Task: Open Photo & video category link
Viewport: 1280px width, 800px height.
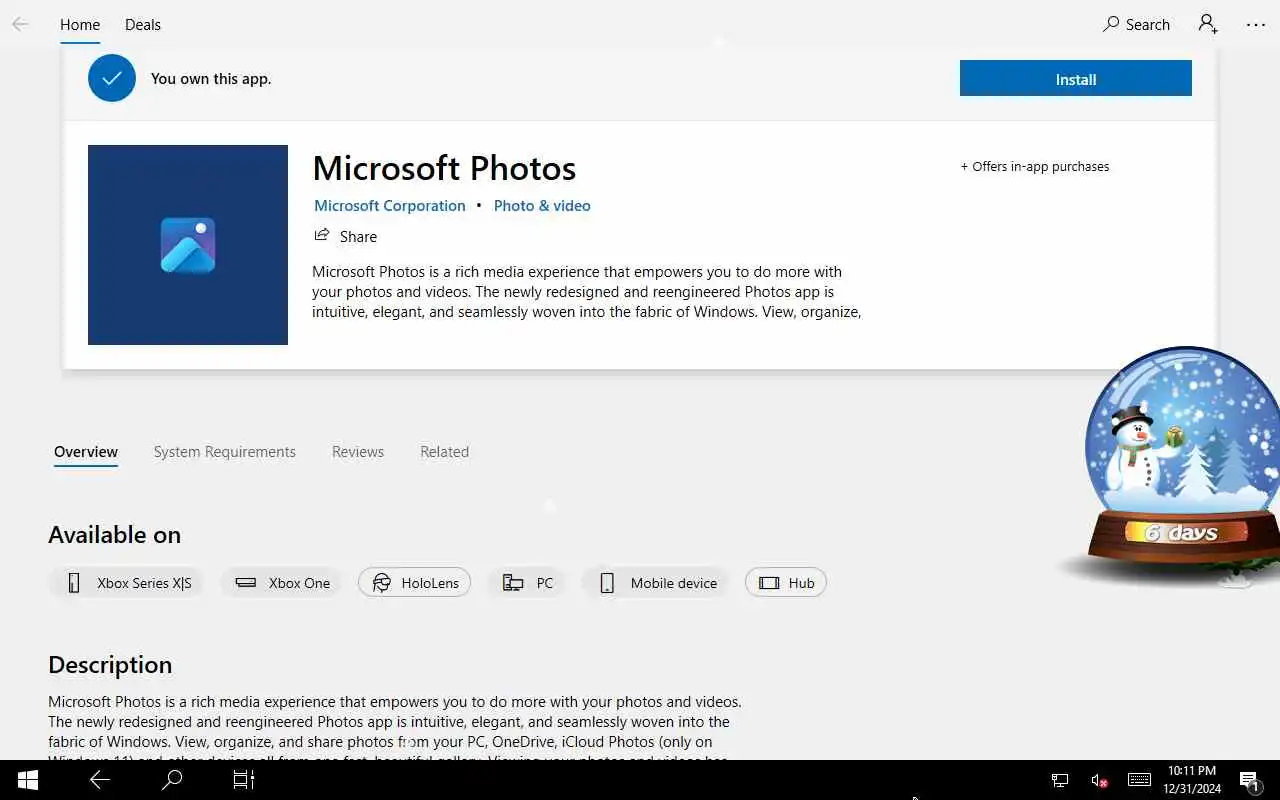Action: [542, 206]
